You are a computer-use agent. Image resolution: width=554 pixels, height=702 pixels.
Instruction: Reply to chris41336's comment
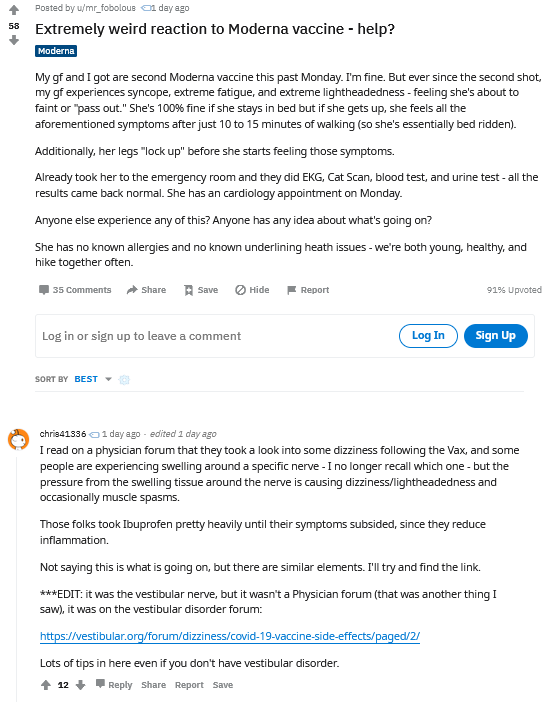point(114,685)
